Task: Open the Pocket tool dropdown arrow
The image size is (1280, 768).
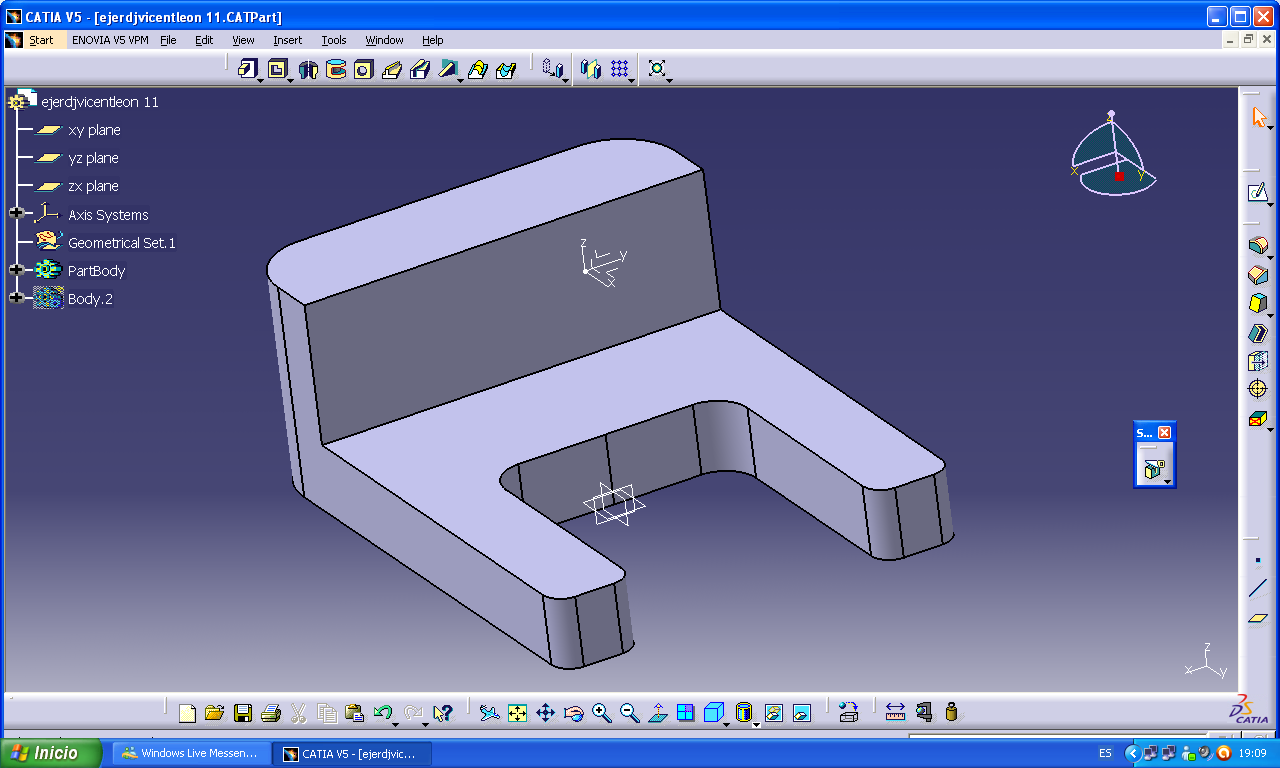Action: coord(290,80)
